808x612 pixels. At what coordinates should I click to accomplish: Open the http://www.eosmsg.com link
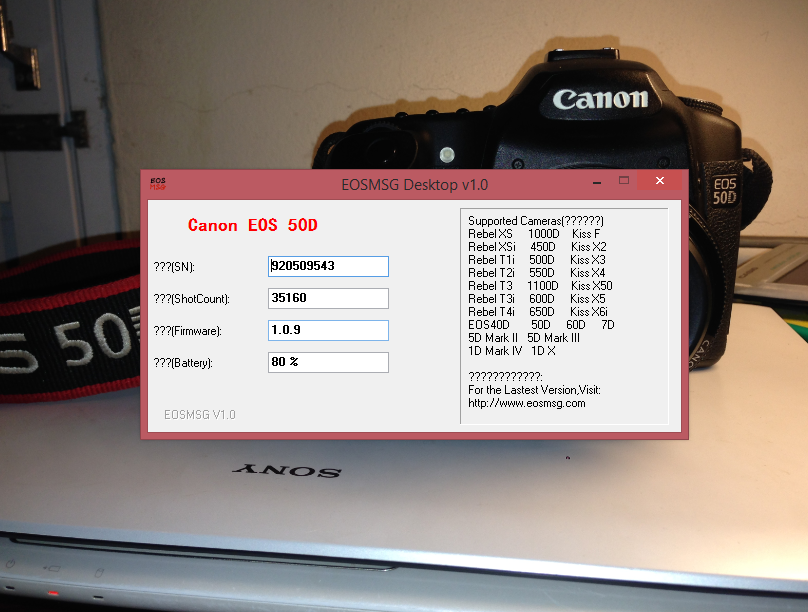pyautogui.click(x=527, y=403)
